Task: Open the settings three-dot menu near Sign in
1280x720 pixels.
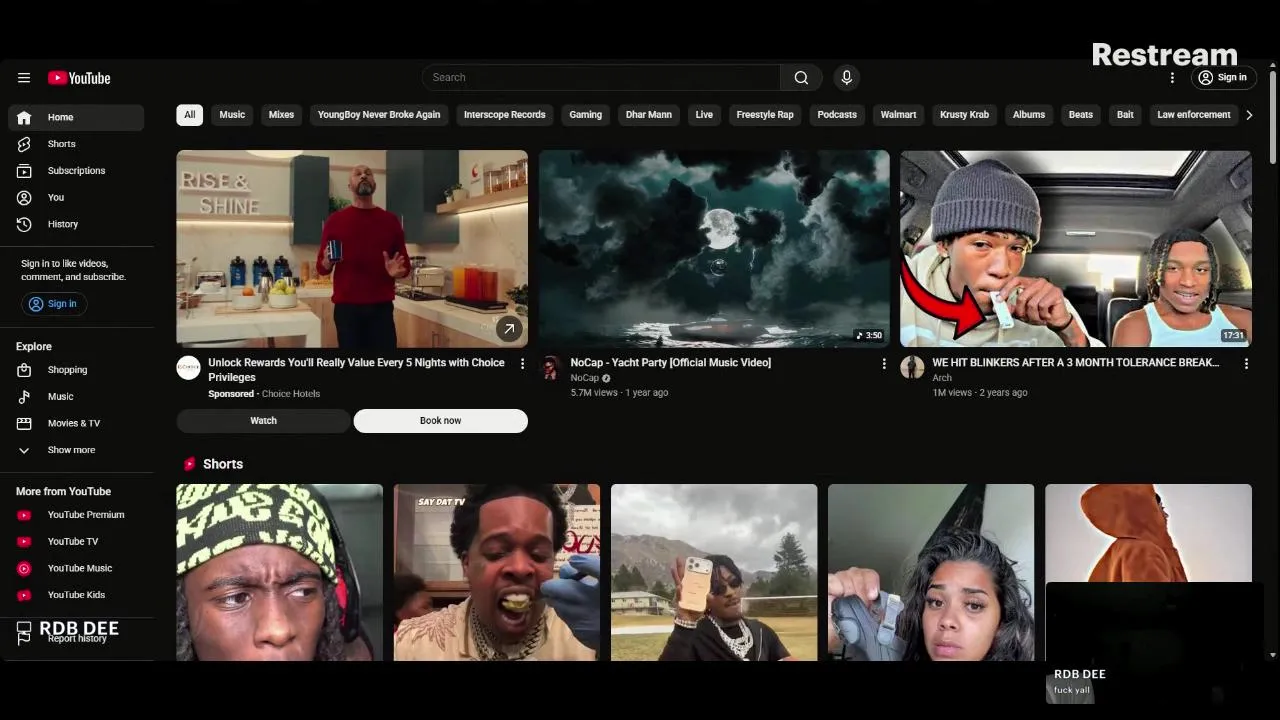Action: coord(1172,78)
